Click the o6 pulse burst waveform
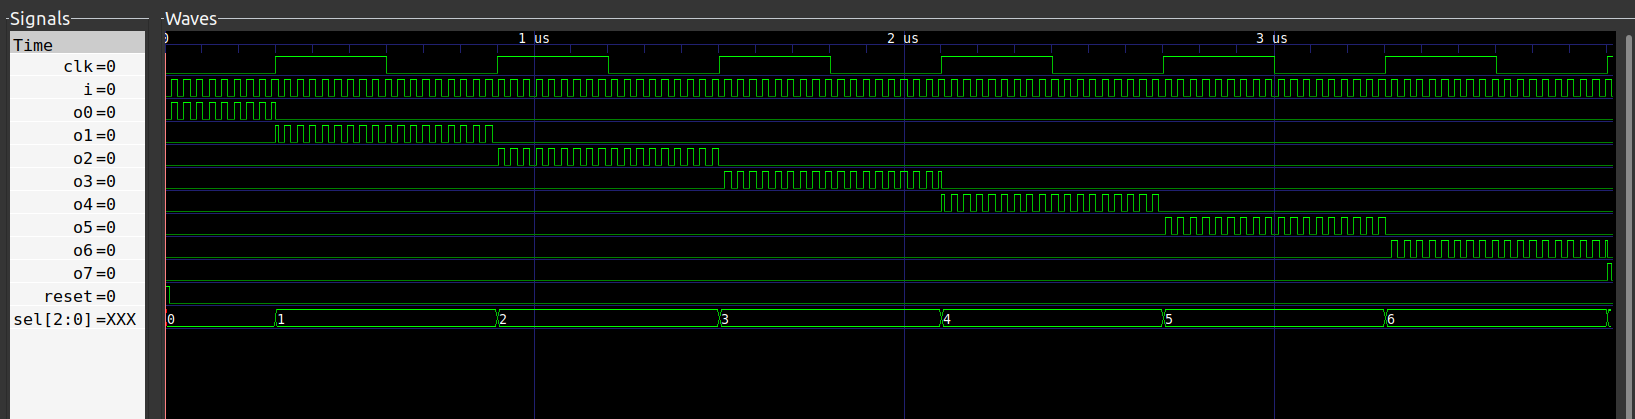 1499,249
